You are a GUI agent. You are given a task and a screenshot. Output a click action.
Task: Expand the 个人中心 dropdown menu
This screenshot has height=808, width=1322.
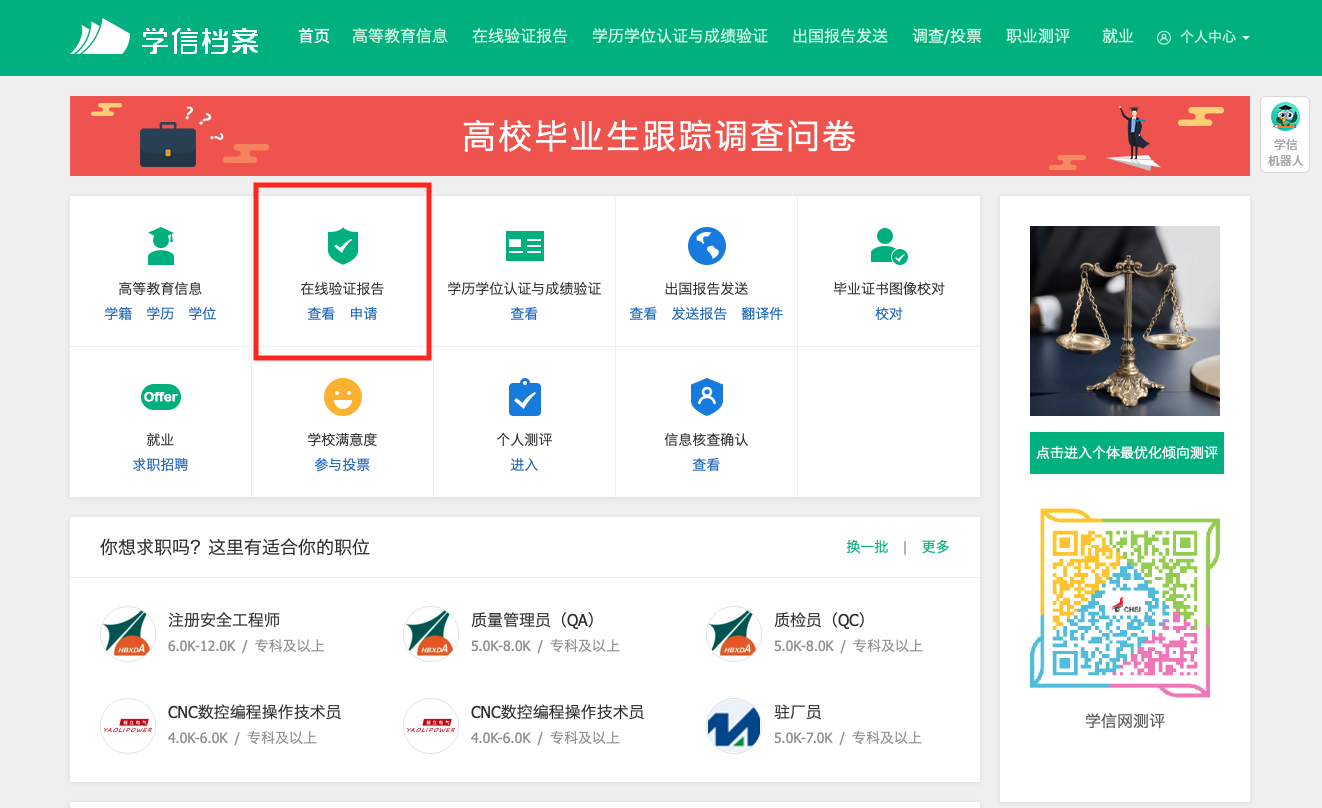[1204, 37]
